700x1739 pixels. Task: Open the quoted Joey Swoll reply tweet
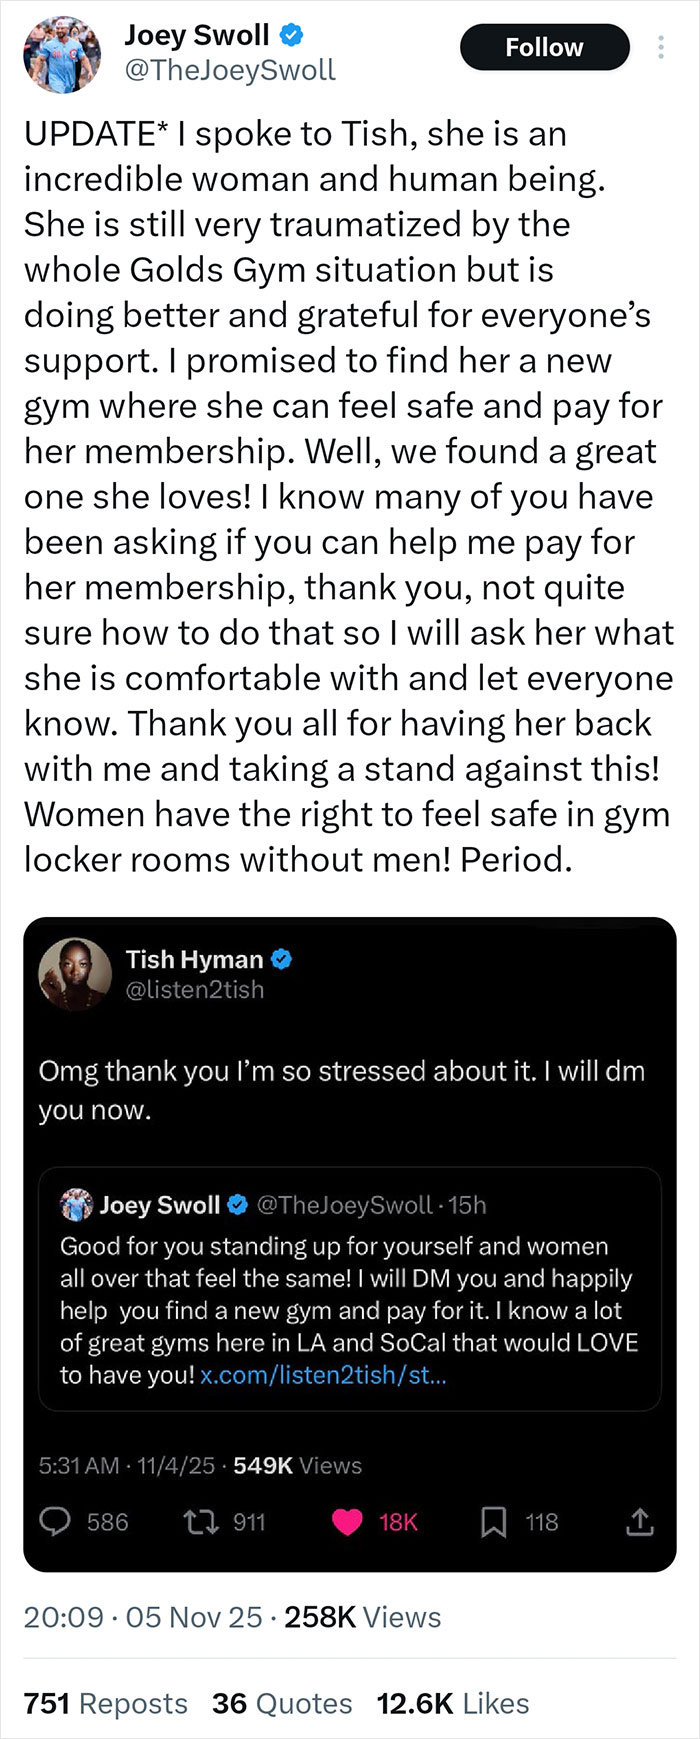(348, 1288)
